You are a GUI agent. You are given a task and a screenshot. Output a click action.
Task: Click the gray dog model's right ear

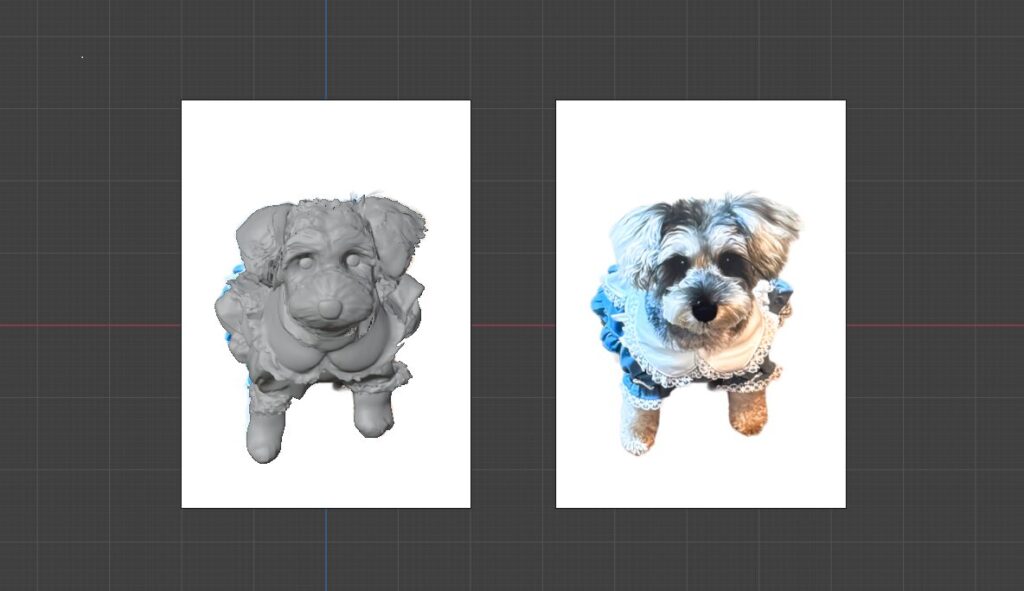(x=395, y=228)
